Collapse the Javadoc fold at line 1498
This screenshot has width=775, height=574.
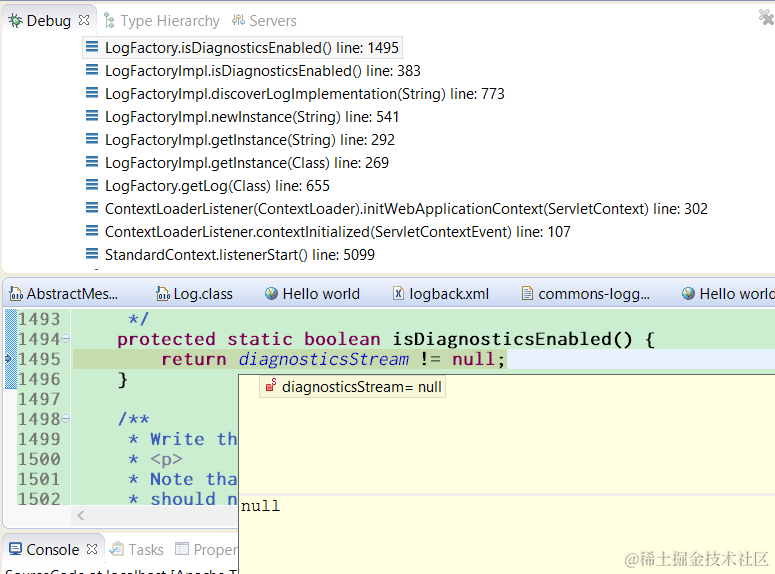tap(66, 419)
